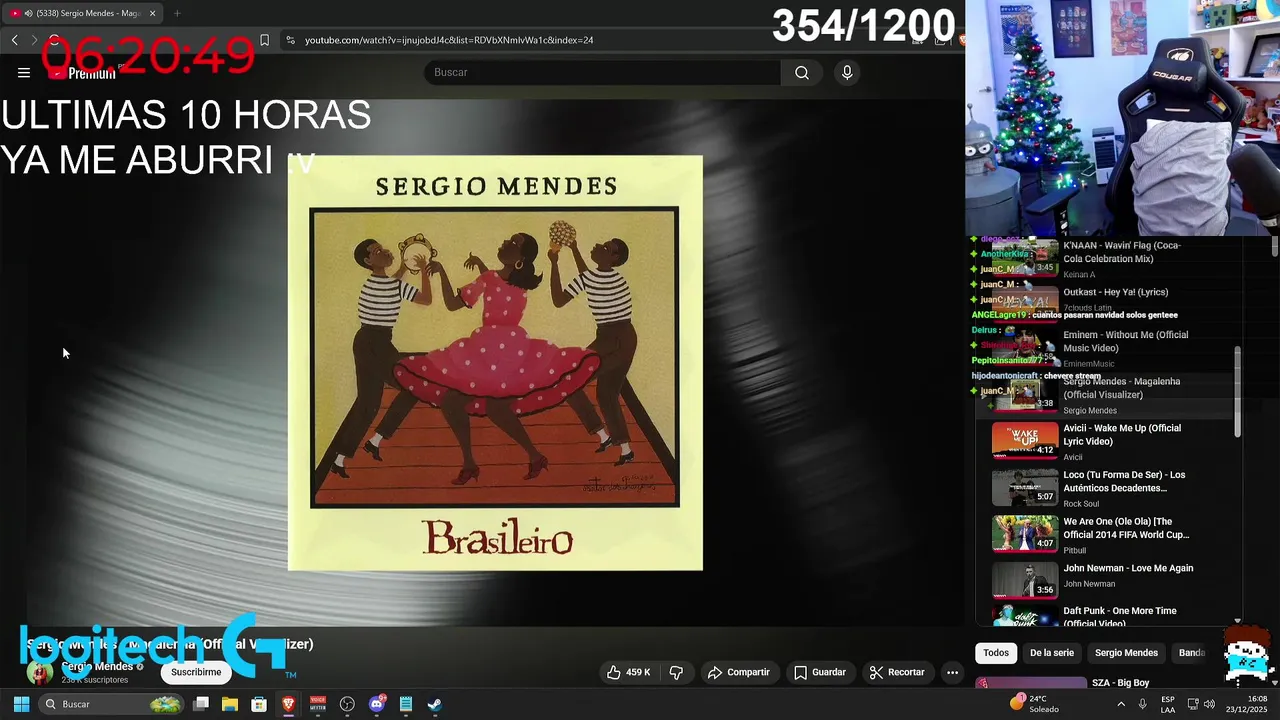Click the youtube.com address bar URL
The width and height of the screenshot is (1280, 720).
[449, 40]
